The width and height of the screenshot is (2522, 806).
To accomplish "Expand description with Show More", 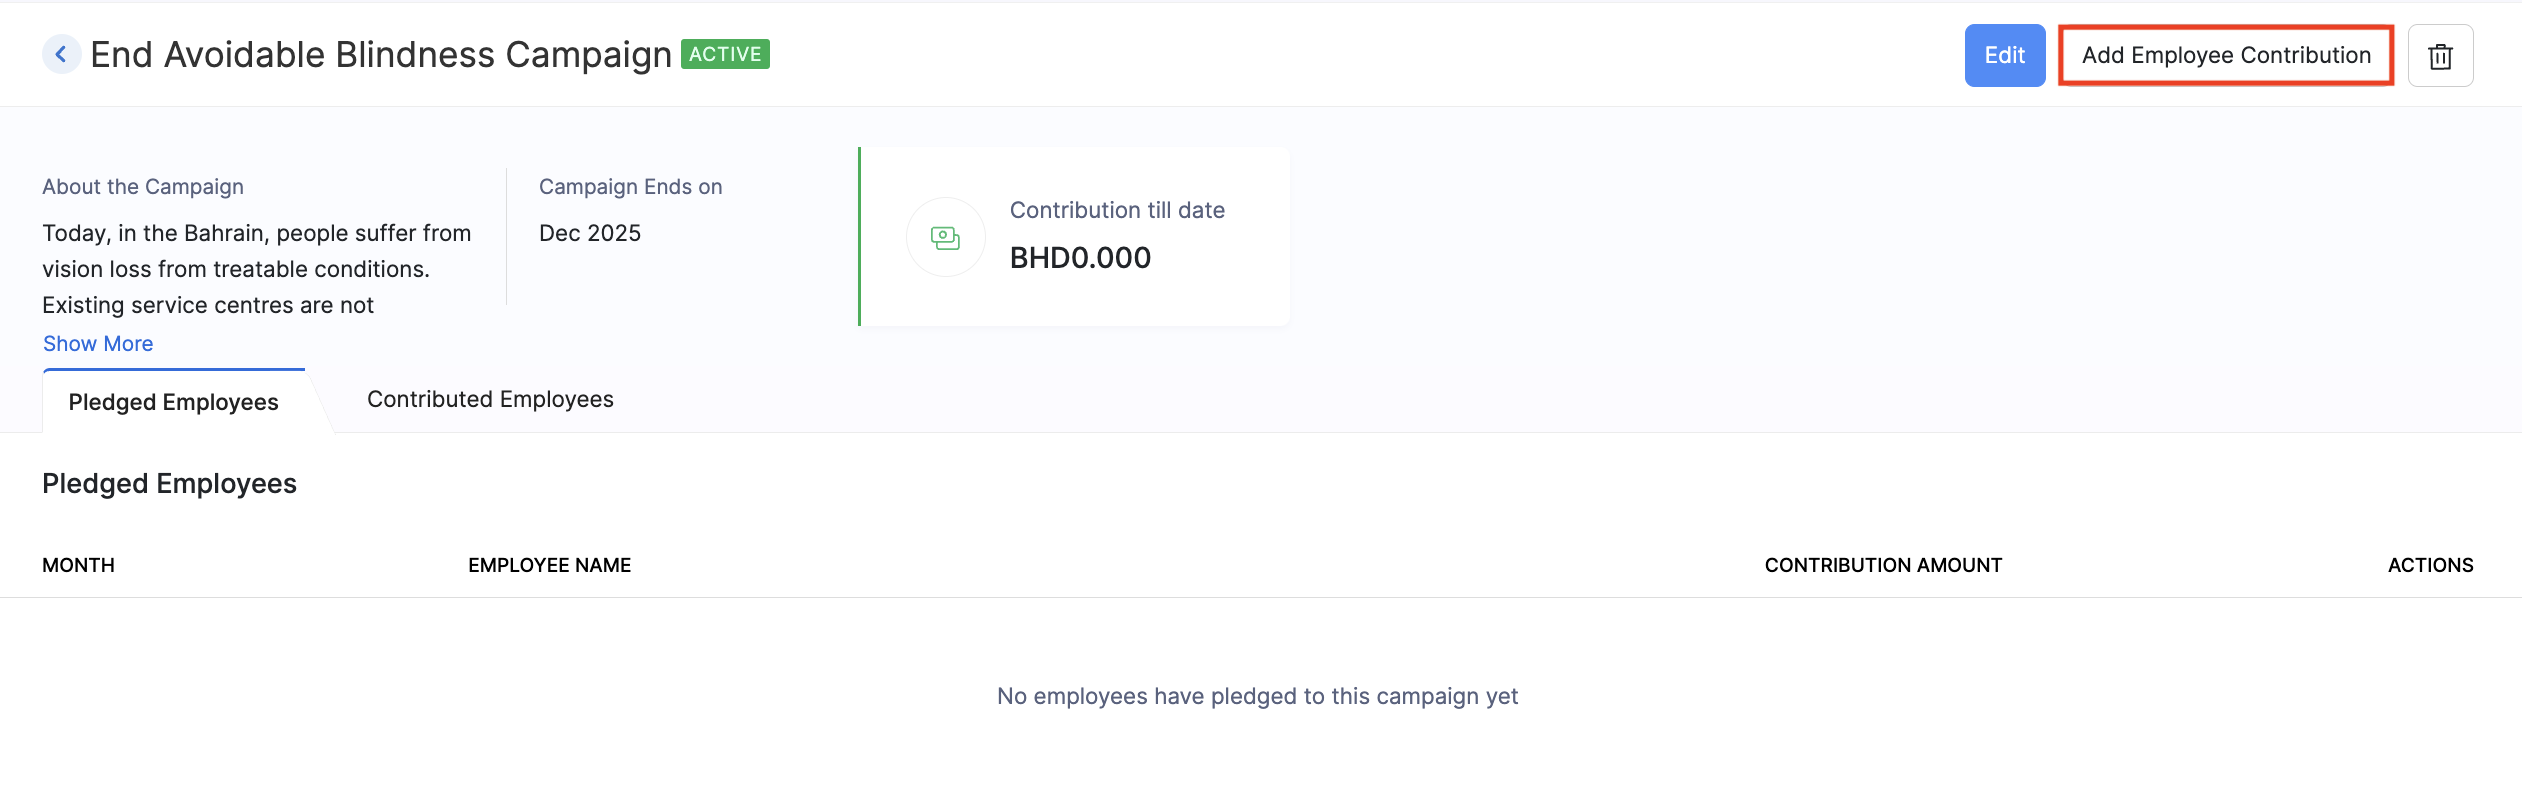I will pyautogui.click(x=98, y=344).
